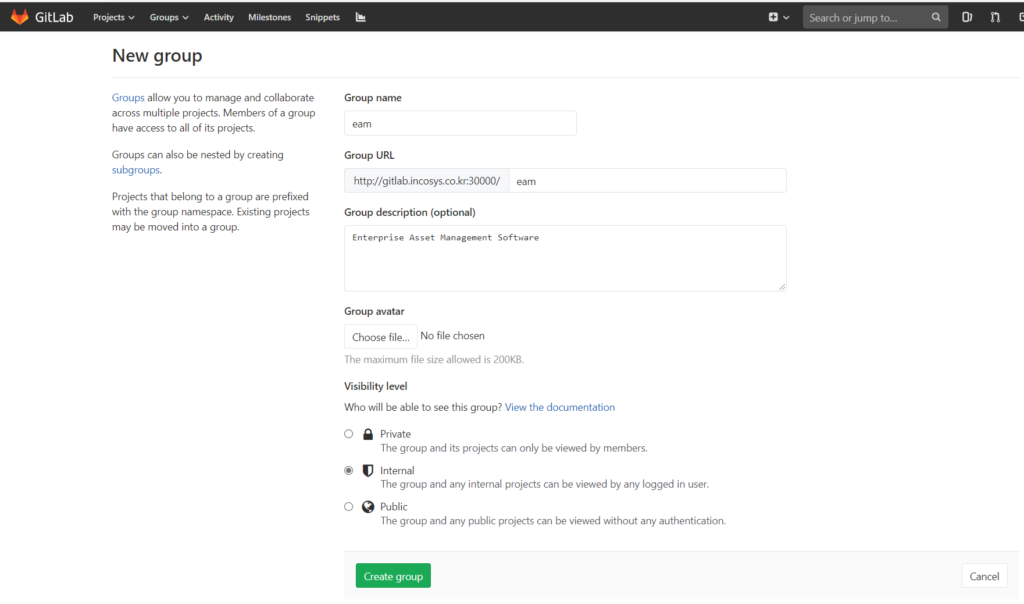Focus the Group description text area
This screenshot has width=1024, height=604.
pos(565,258)
